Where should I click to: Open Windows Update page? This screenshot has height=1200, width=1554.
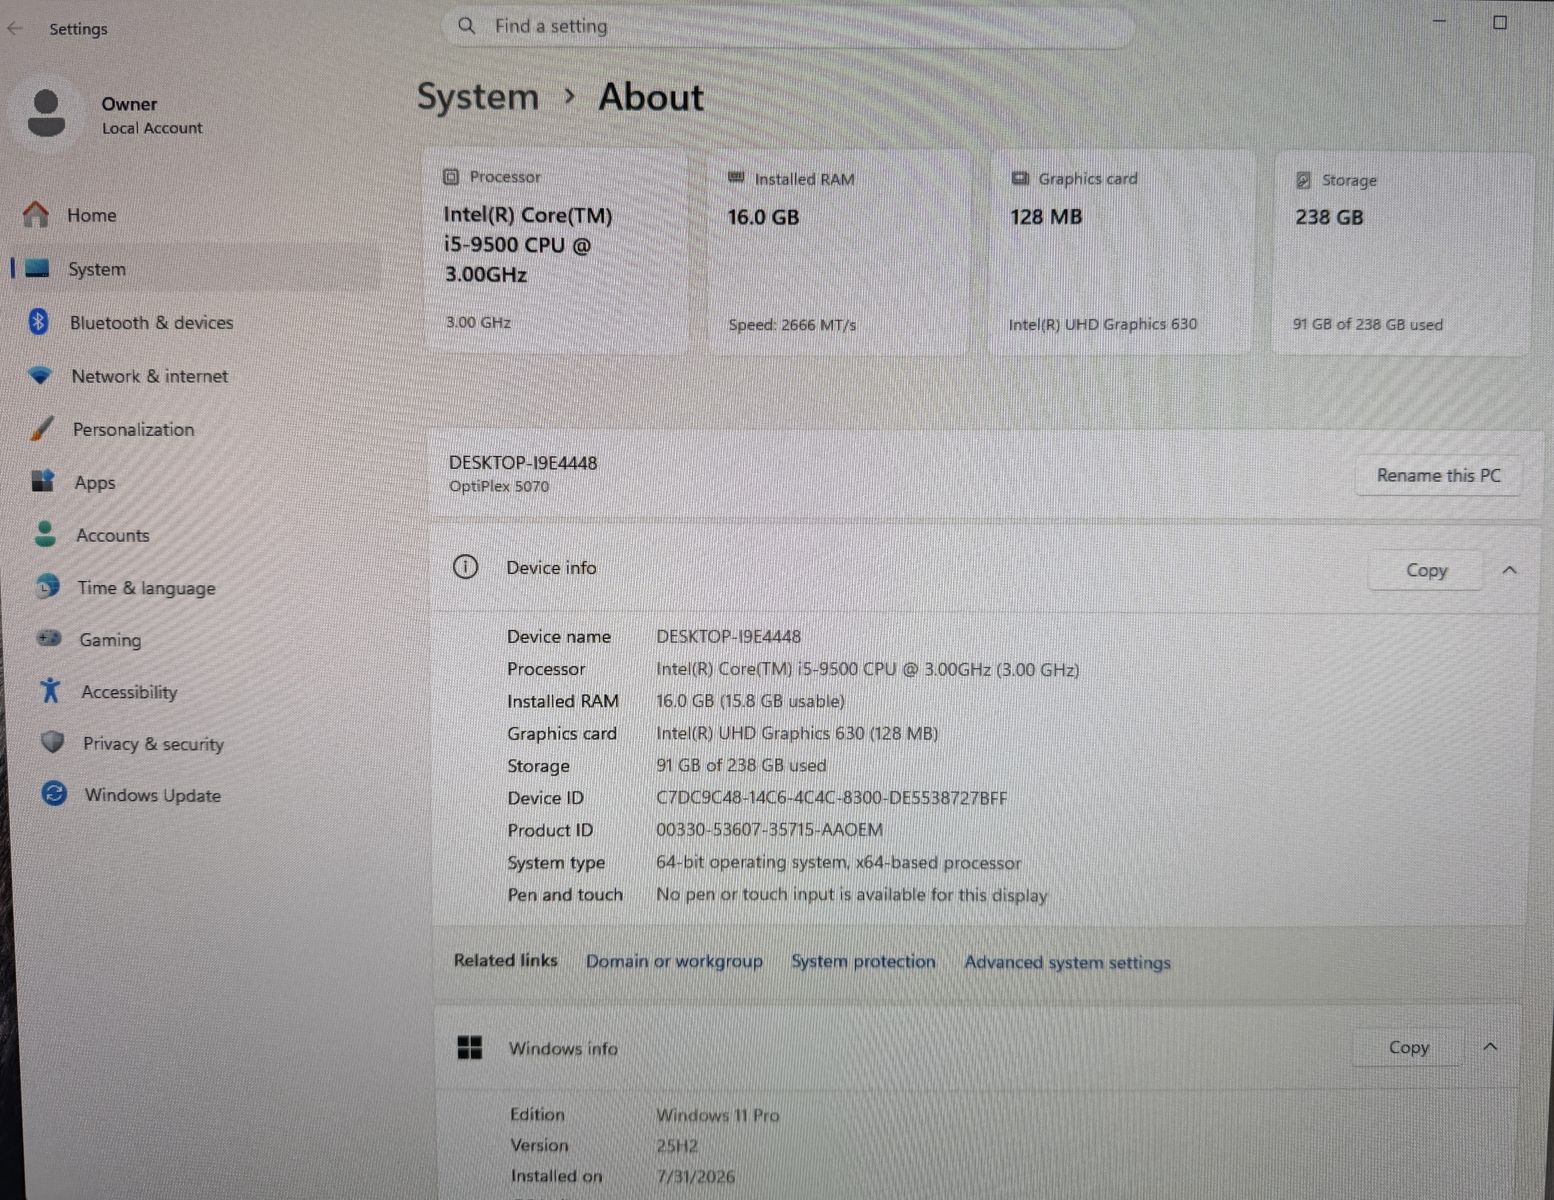click(207, 796)
